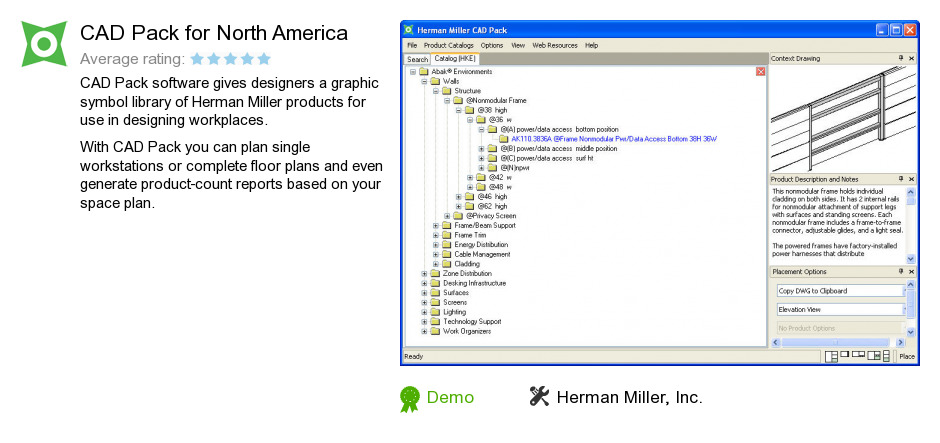This screenshot has height=443, width=940.
Task: Click the Herman Miller, Inc. developer name
Action: [x=629, y=397]
